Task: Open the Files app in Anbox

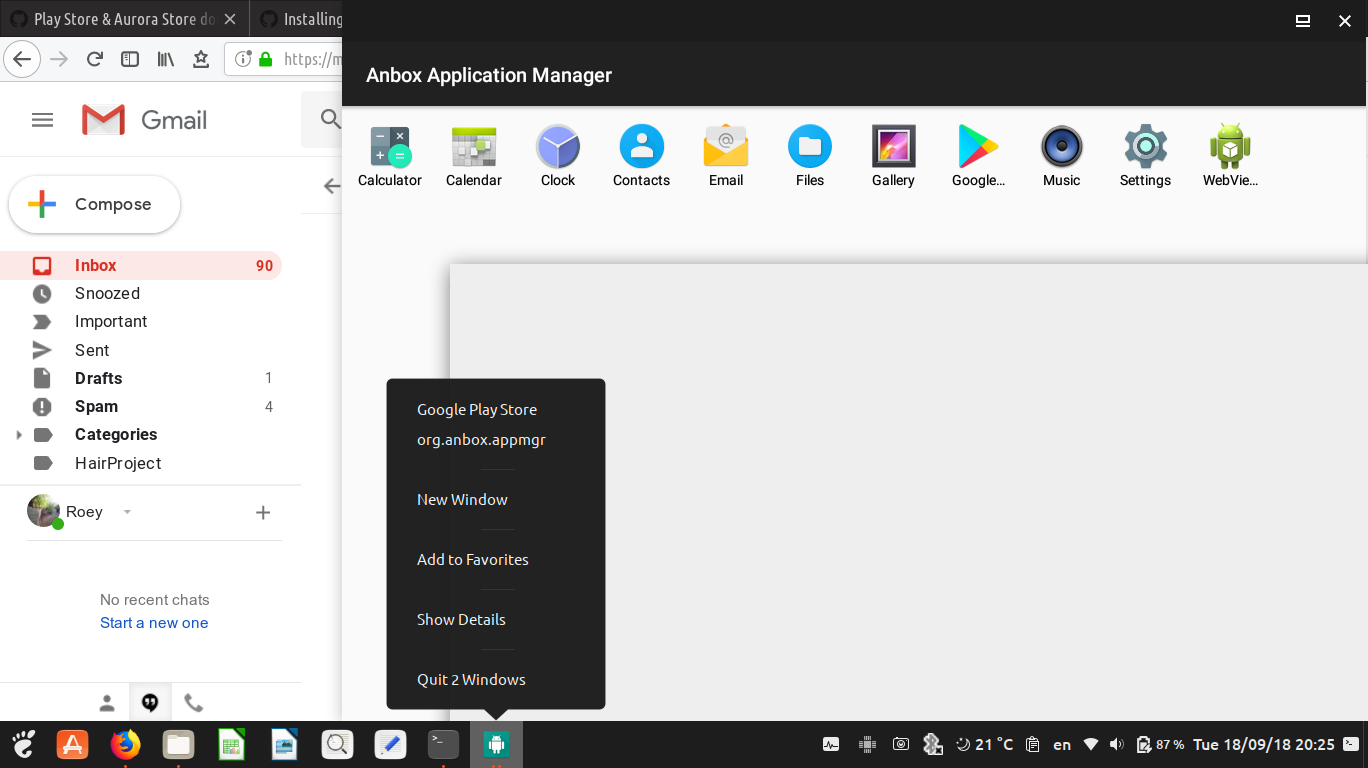Action: pyautogui.click(x=810, y=157)
